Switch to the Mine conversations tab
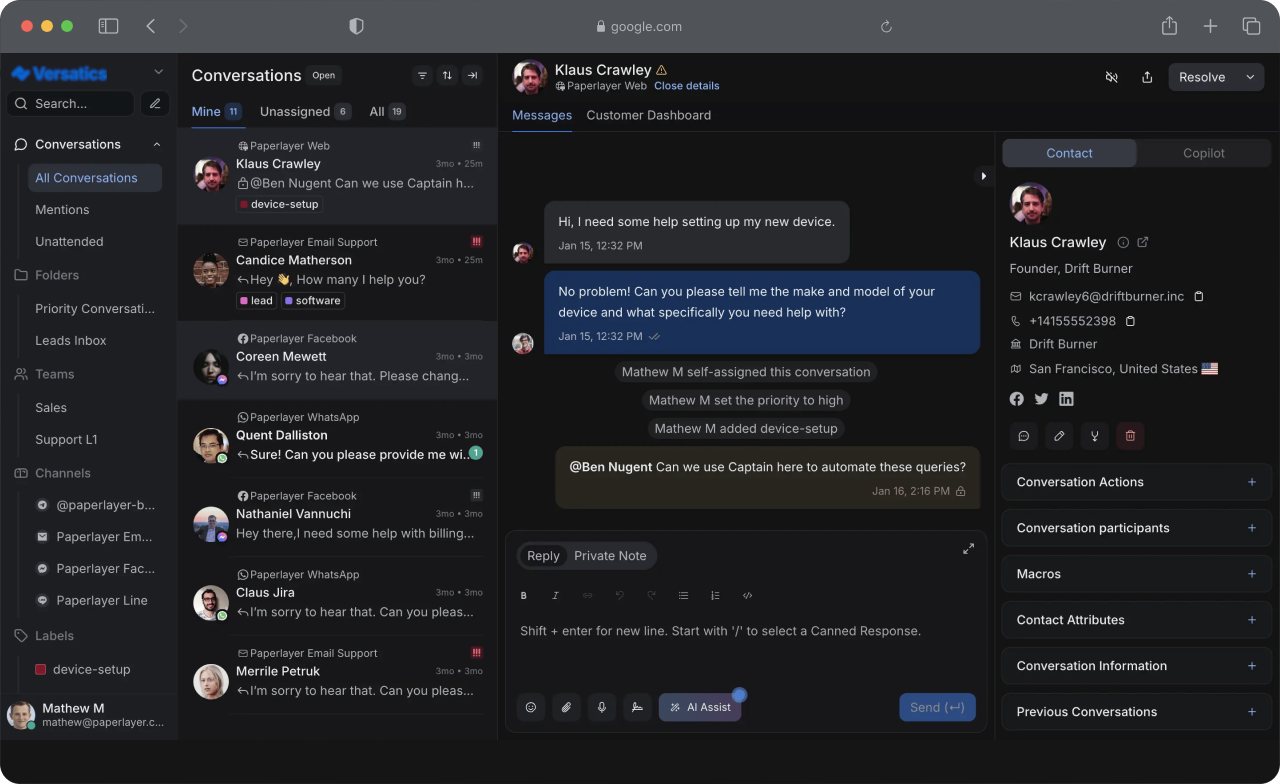This screenshot has height=784, width=1280. (x=216, y=112)
